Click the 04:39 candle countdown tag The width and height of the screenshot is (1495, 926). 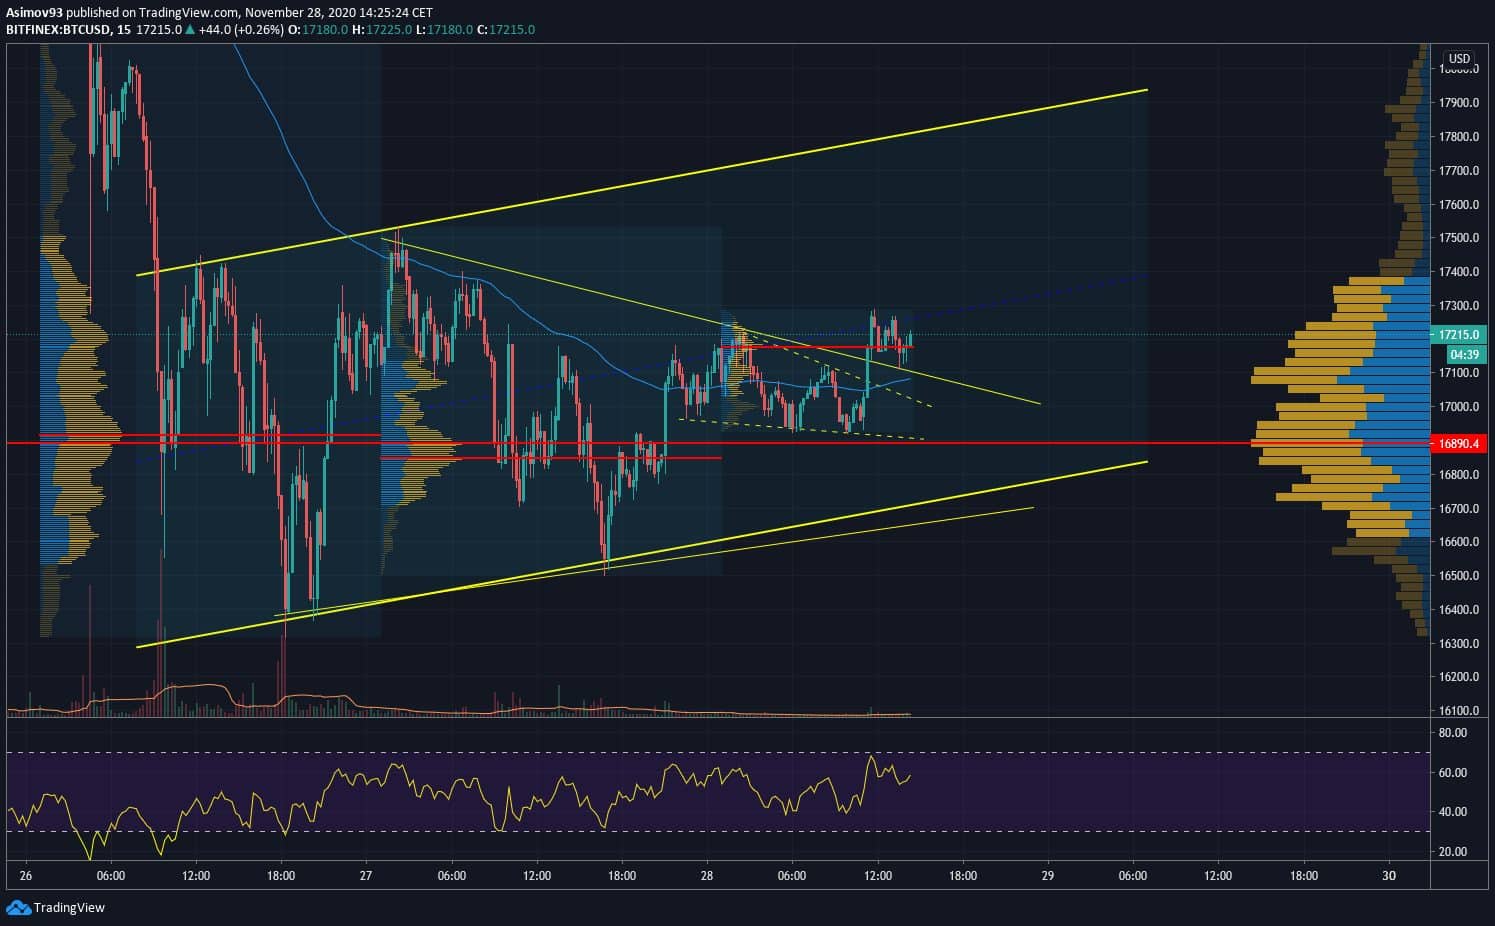pyautogui.click(x=1466, y=355)
